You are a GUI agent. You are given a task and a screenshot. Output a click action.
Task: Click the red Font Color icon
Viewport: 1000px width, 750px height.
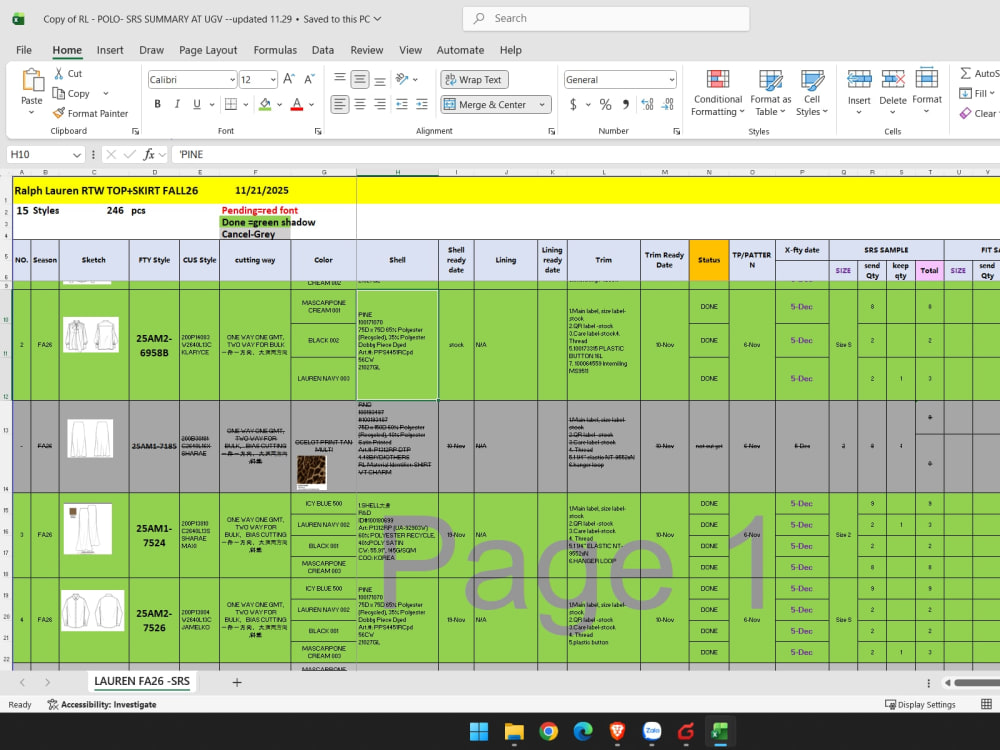[297, 104]
